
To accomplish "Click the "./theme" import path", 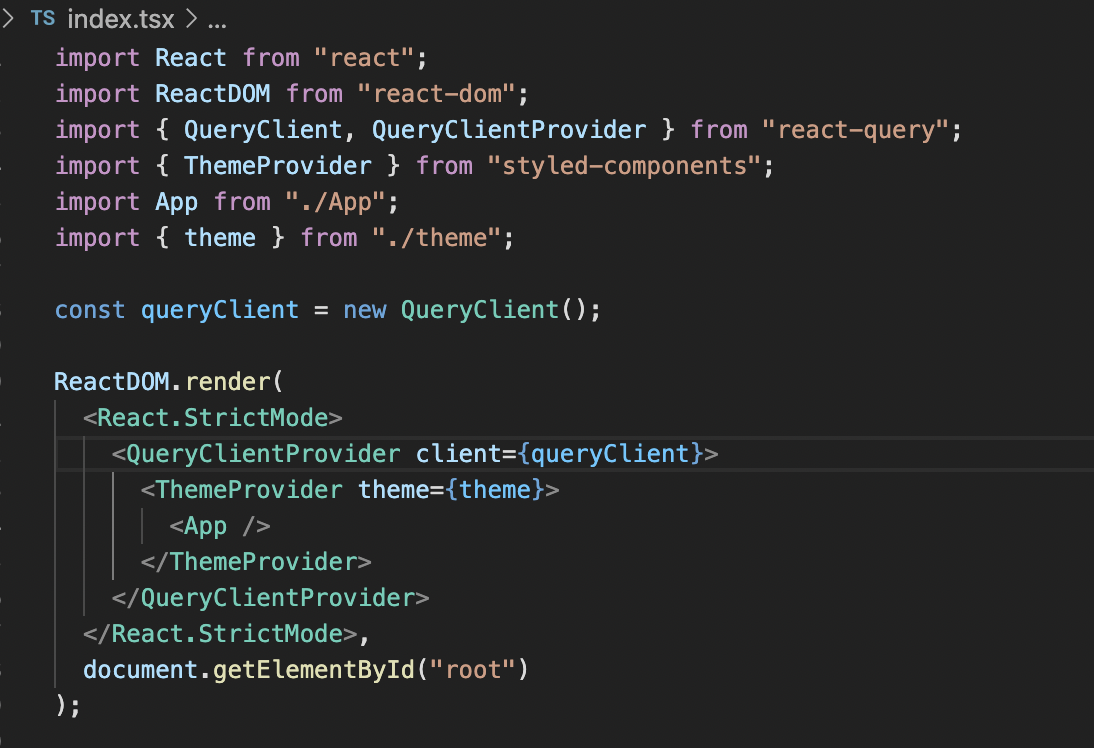I will click(437, 238).
